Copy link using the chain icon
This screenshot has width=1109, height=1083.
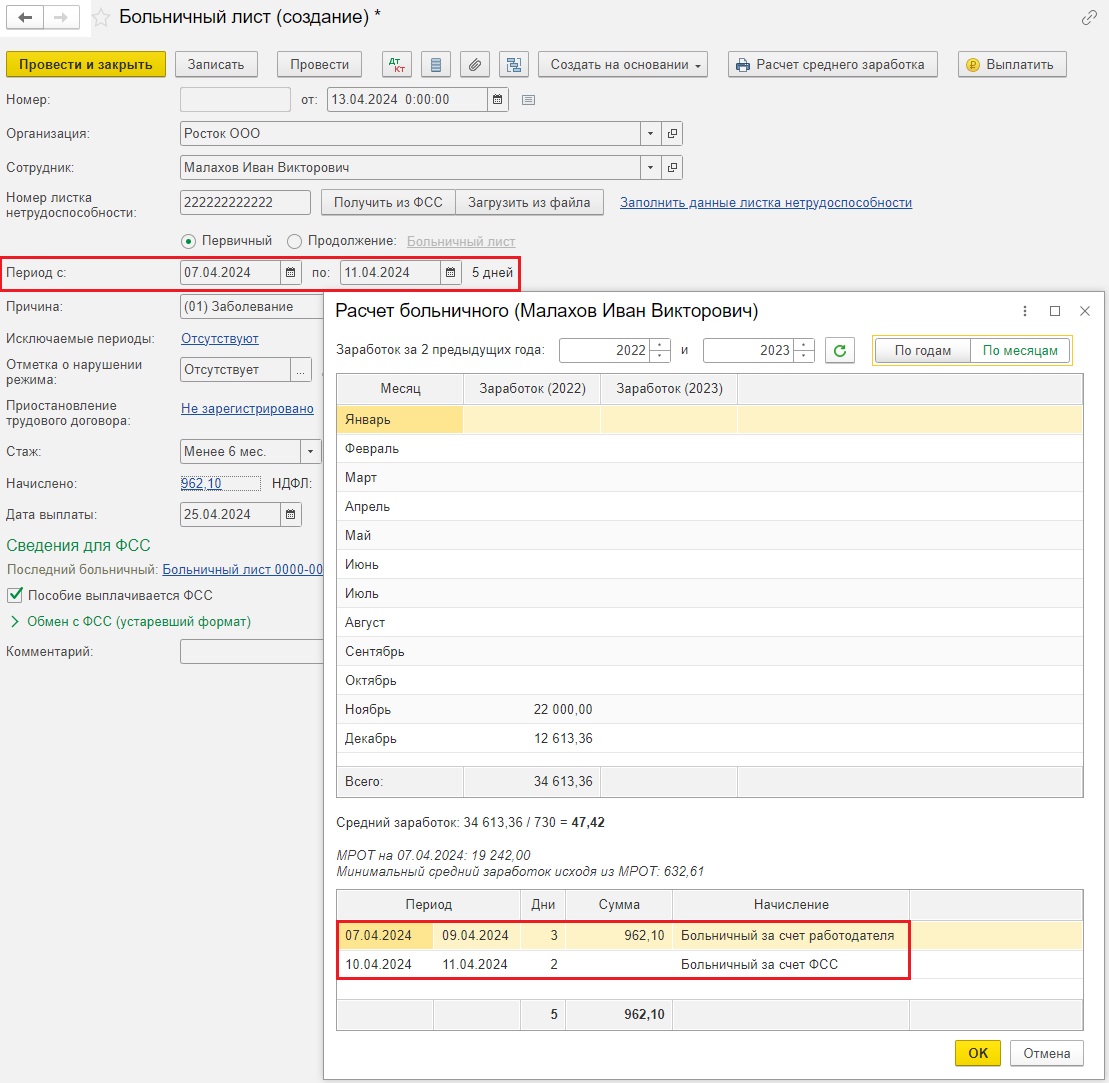point(1089,18)
